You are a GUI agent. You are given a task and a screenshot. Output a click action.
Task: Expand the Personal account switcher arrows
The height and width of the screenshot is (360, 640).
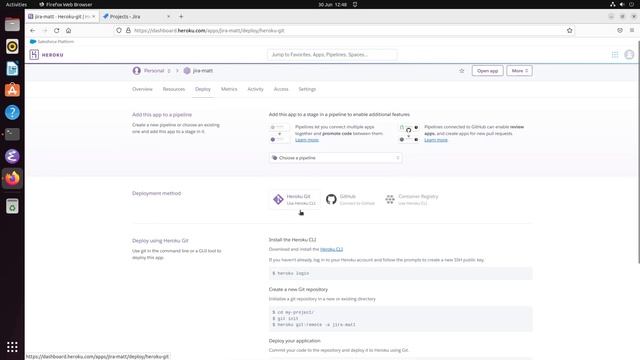pyautogui.click(x=169, y=71)
